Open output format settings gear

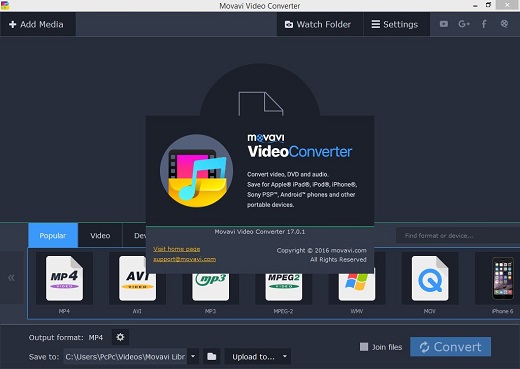120,337
